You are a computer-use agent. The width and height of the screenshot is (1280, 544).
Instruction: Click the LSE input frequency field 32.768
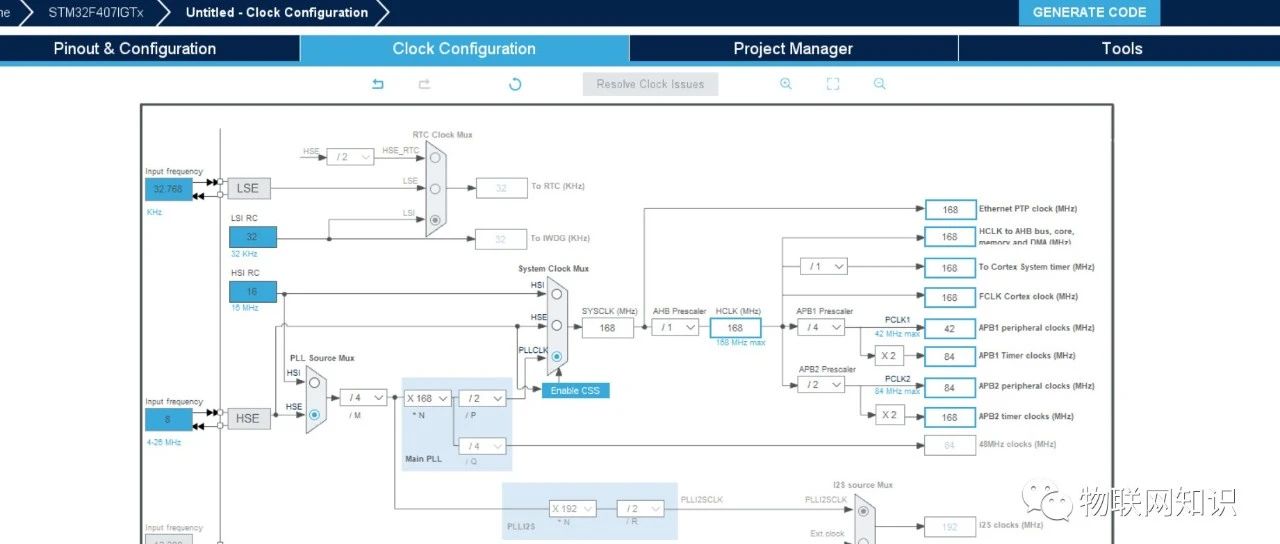pyautogui.click(x=168, y=189)
